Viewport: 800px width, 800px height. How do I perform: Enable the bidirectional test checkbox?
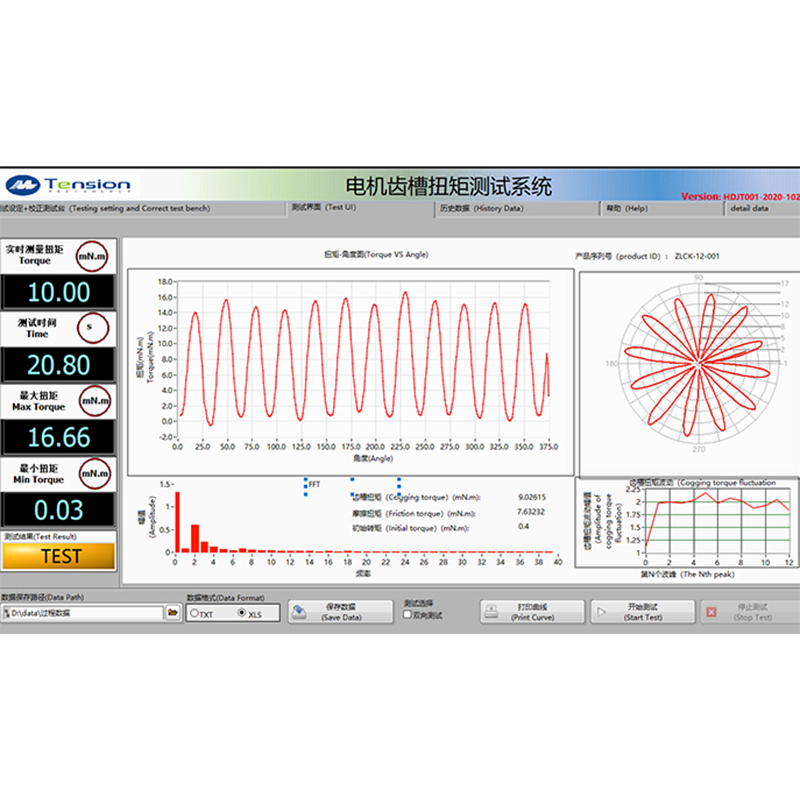(x=406, y=615)
